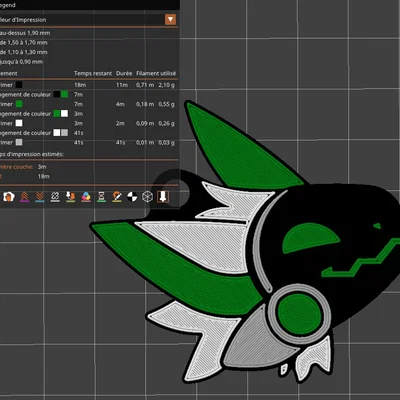This screenshot has width=400, height=400.
Task: Click green swatch in 0,55 g print row
Action: 19,104
